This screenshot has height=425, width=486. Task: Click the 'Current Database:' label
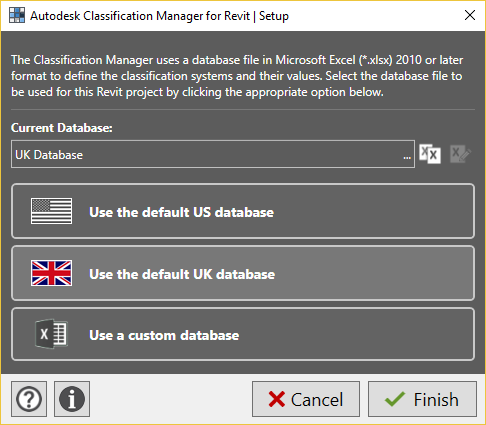click(62, 128)
